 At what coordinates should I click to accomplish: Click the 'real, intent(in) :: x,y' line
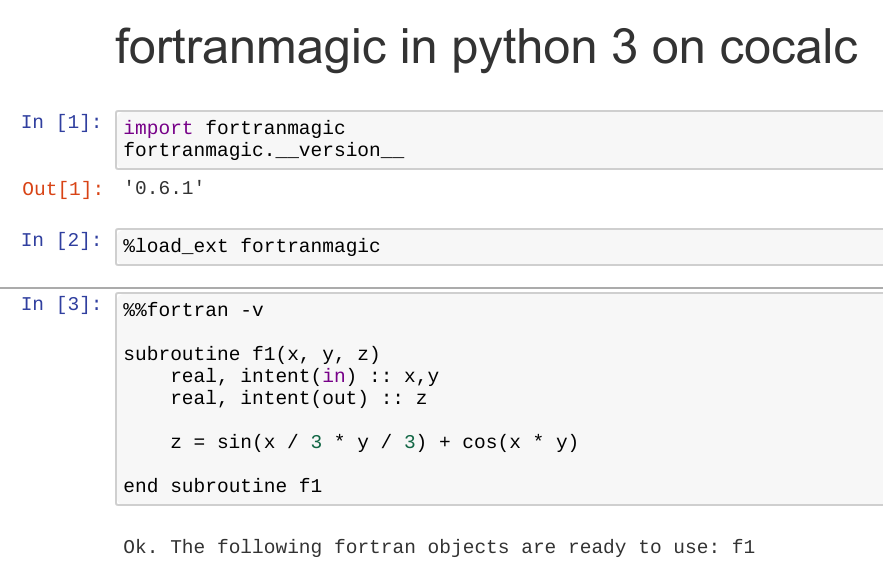(x=304, y=376)
